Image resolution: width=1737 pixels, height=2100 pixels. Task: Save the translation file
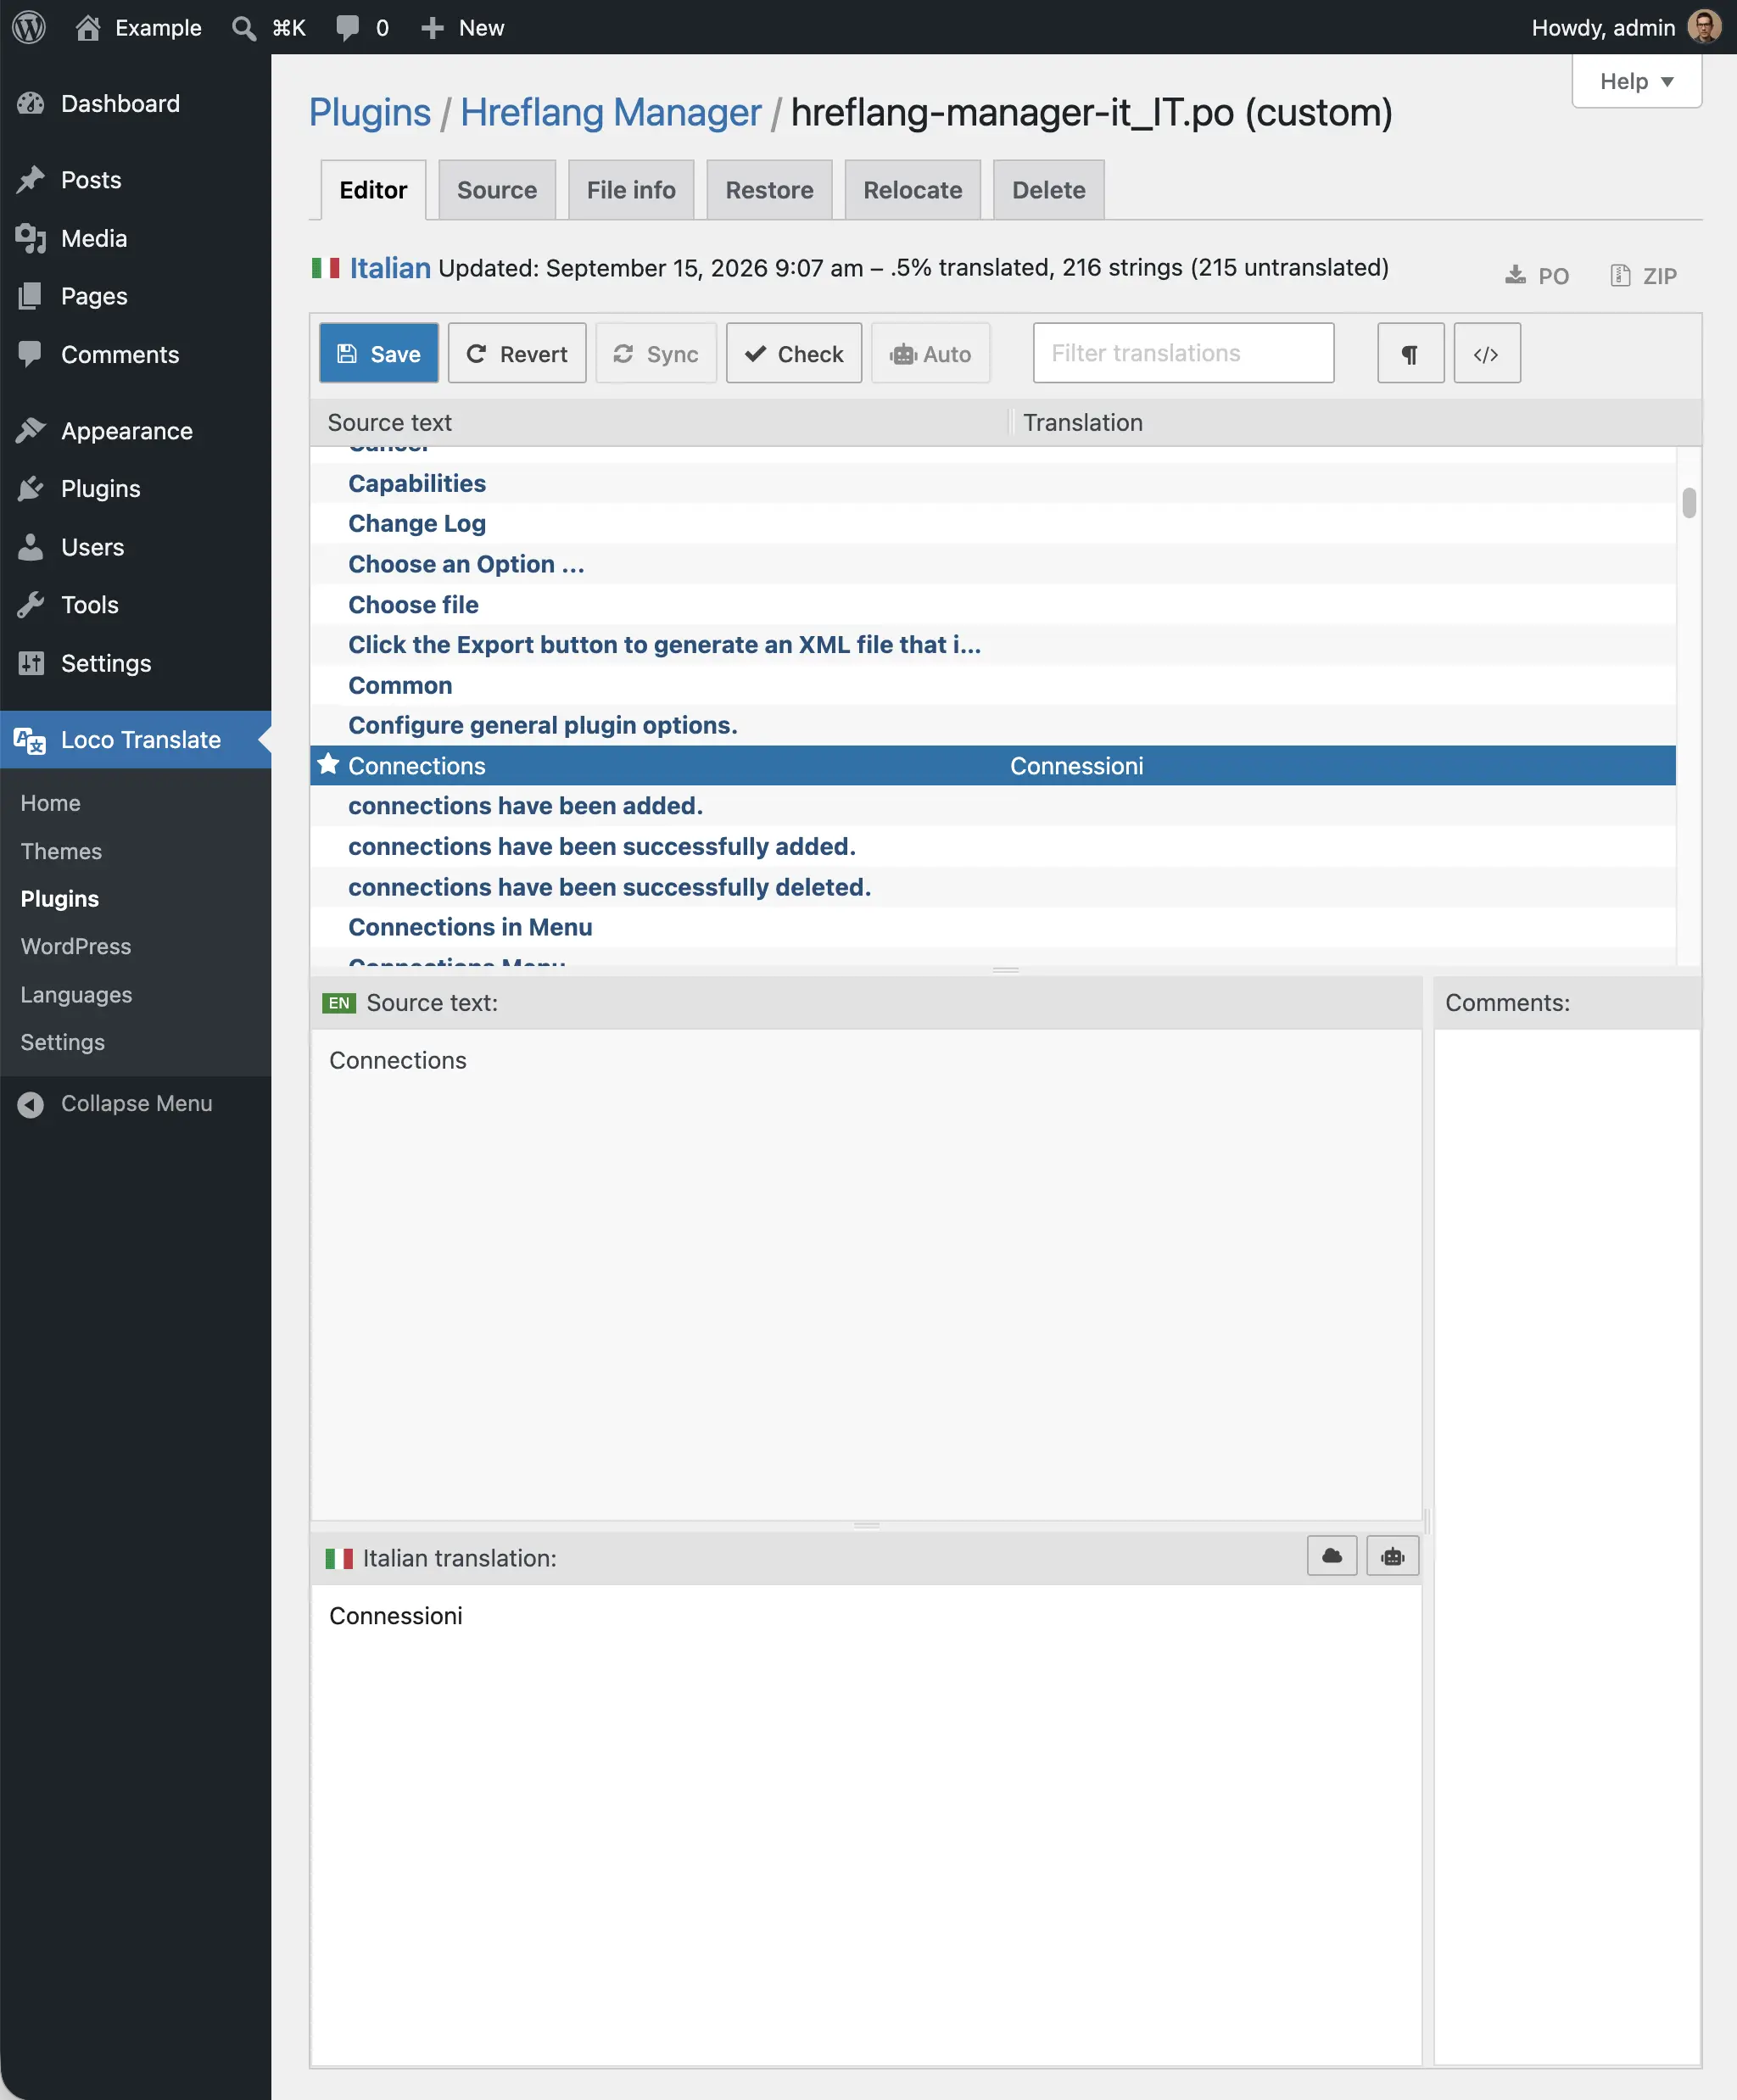pyautogui.click(x=379, y=353)
